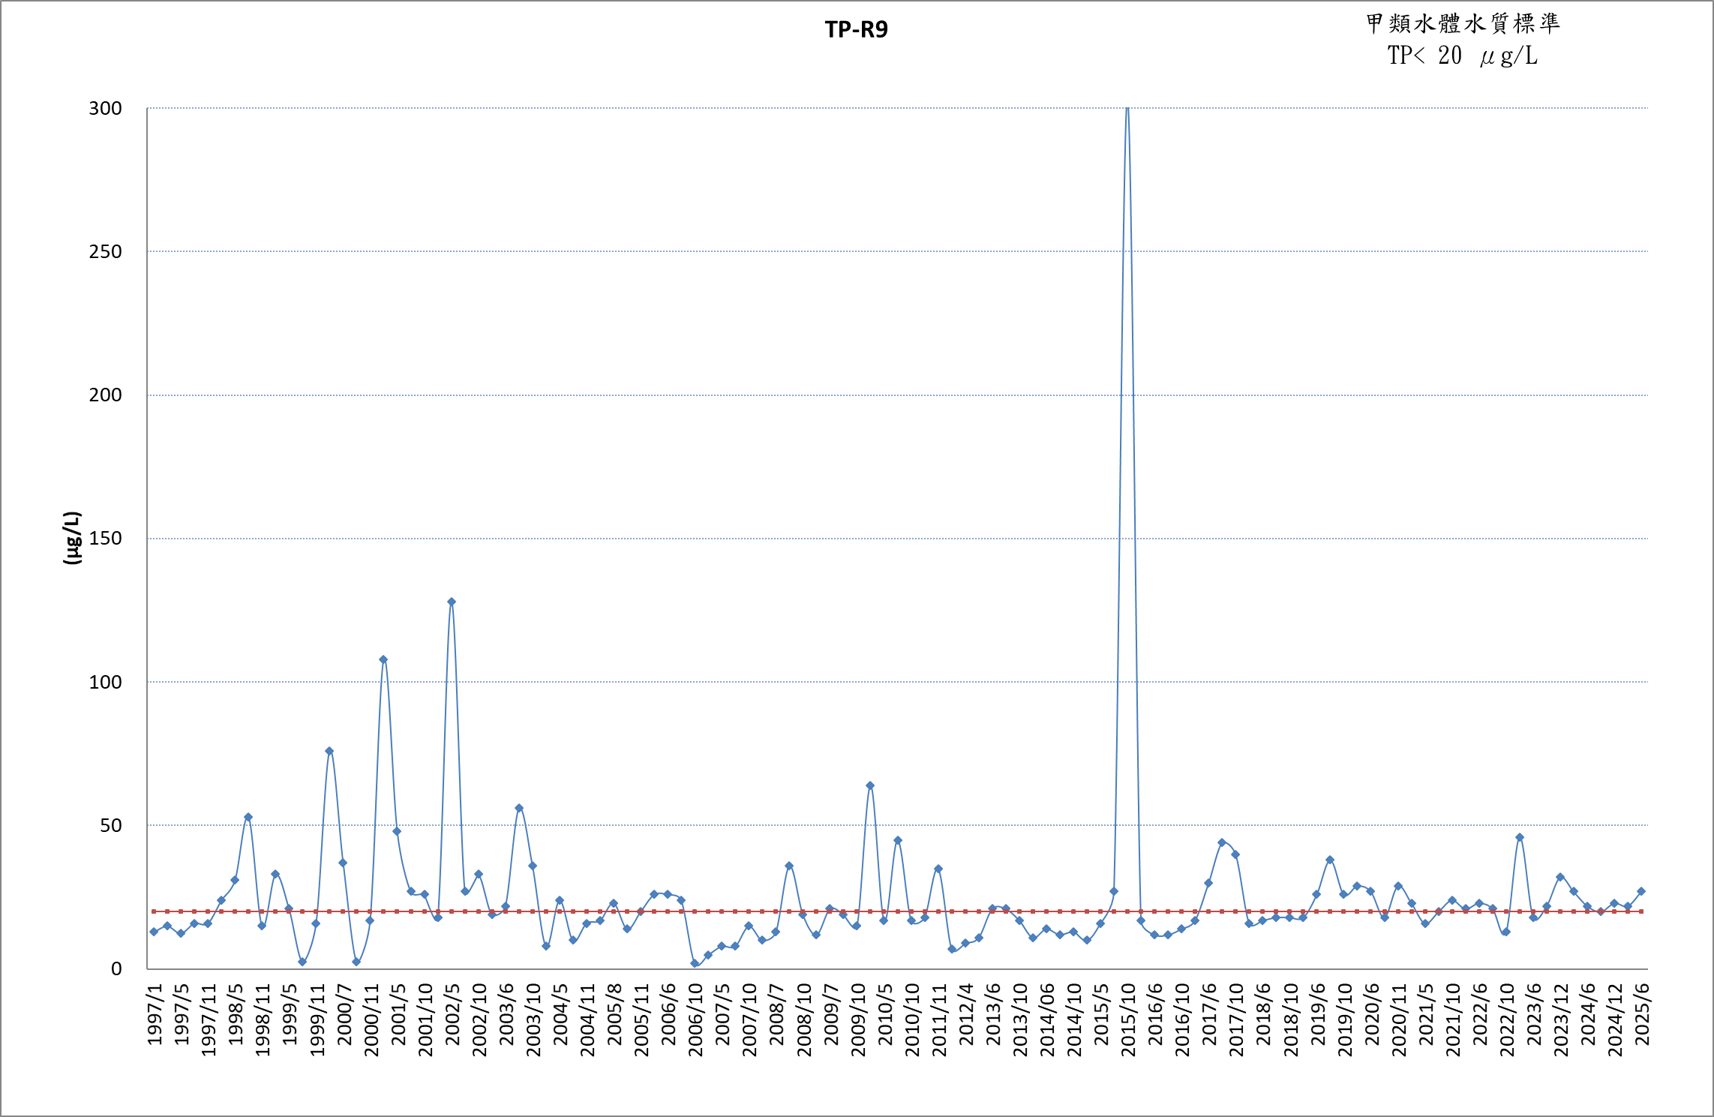Select the 300 y-axis tick label
The image size is (1714, 1117).
pos(105,108)
